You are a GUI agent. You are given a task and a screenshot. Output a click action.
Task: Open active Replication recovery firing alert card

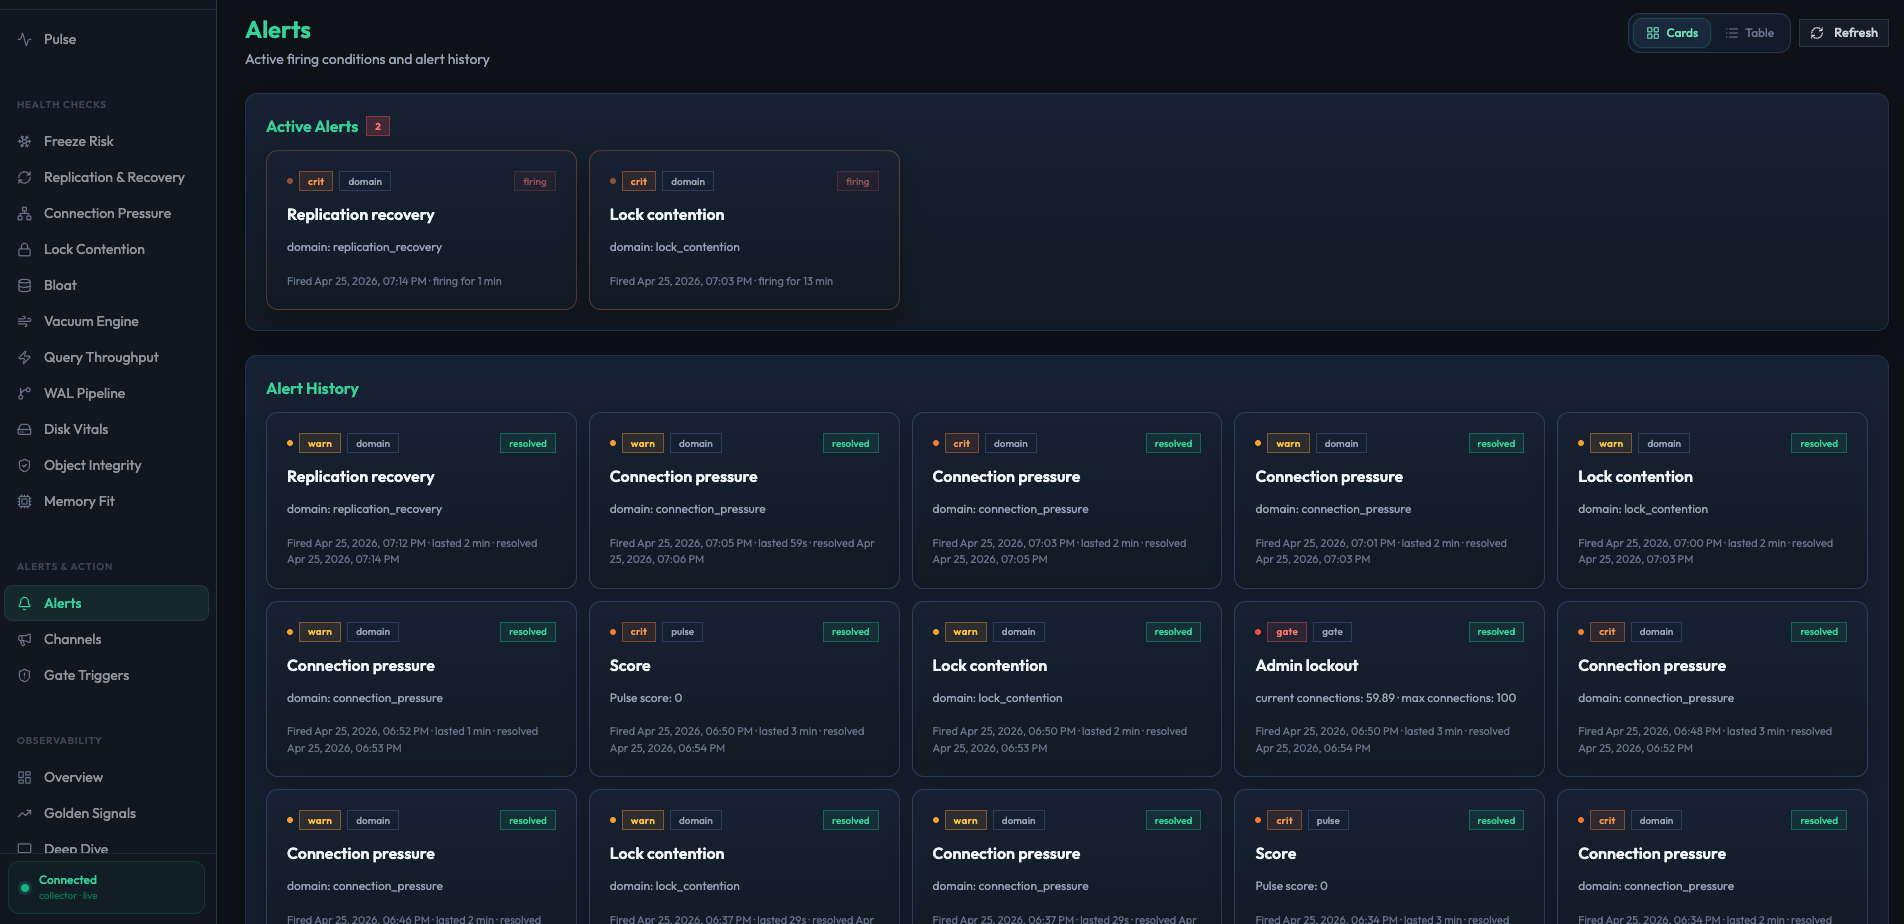pos(421,230)
